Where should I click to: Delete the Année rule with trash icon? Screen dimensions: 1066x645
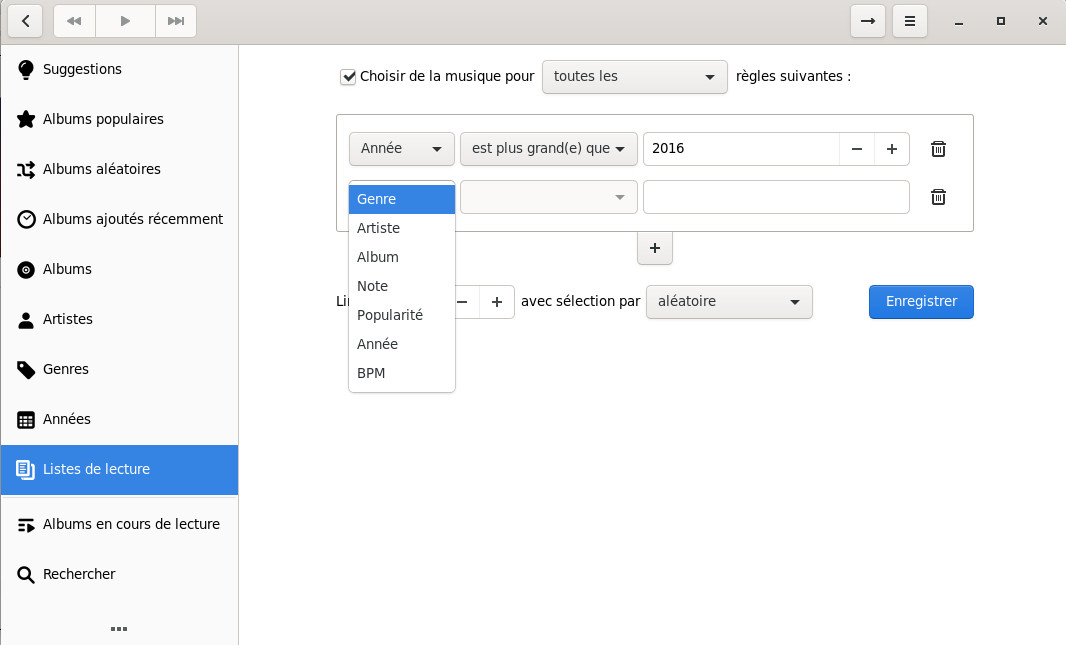click(938, 149)
